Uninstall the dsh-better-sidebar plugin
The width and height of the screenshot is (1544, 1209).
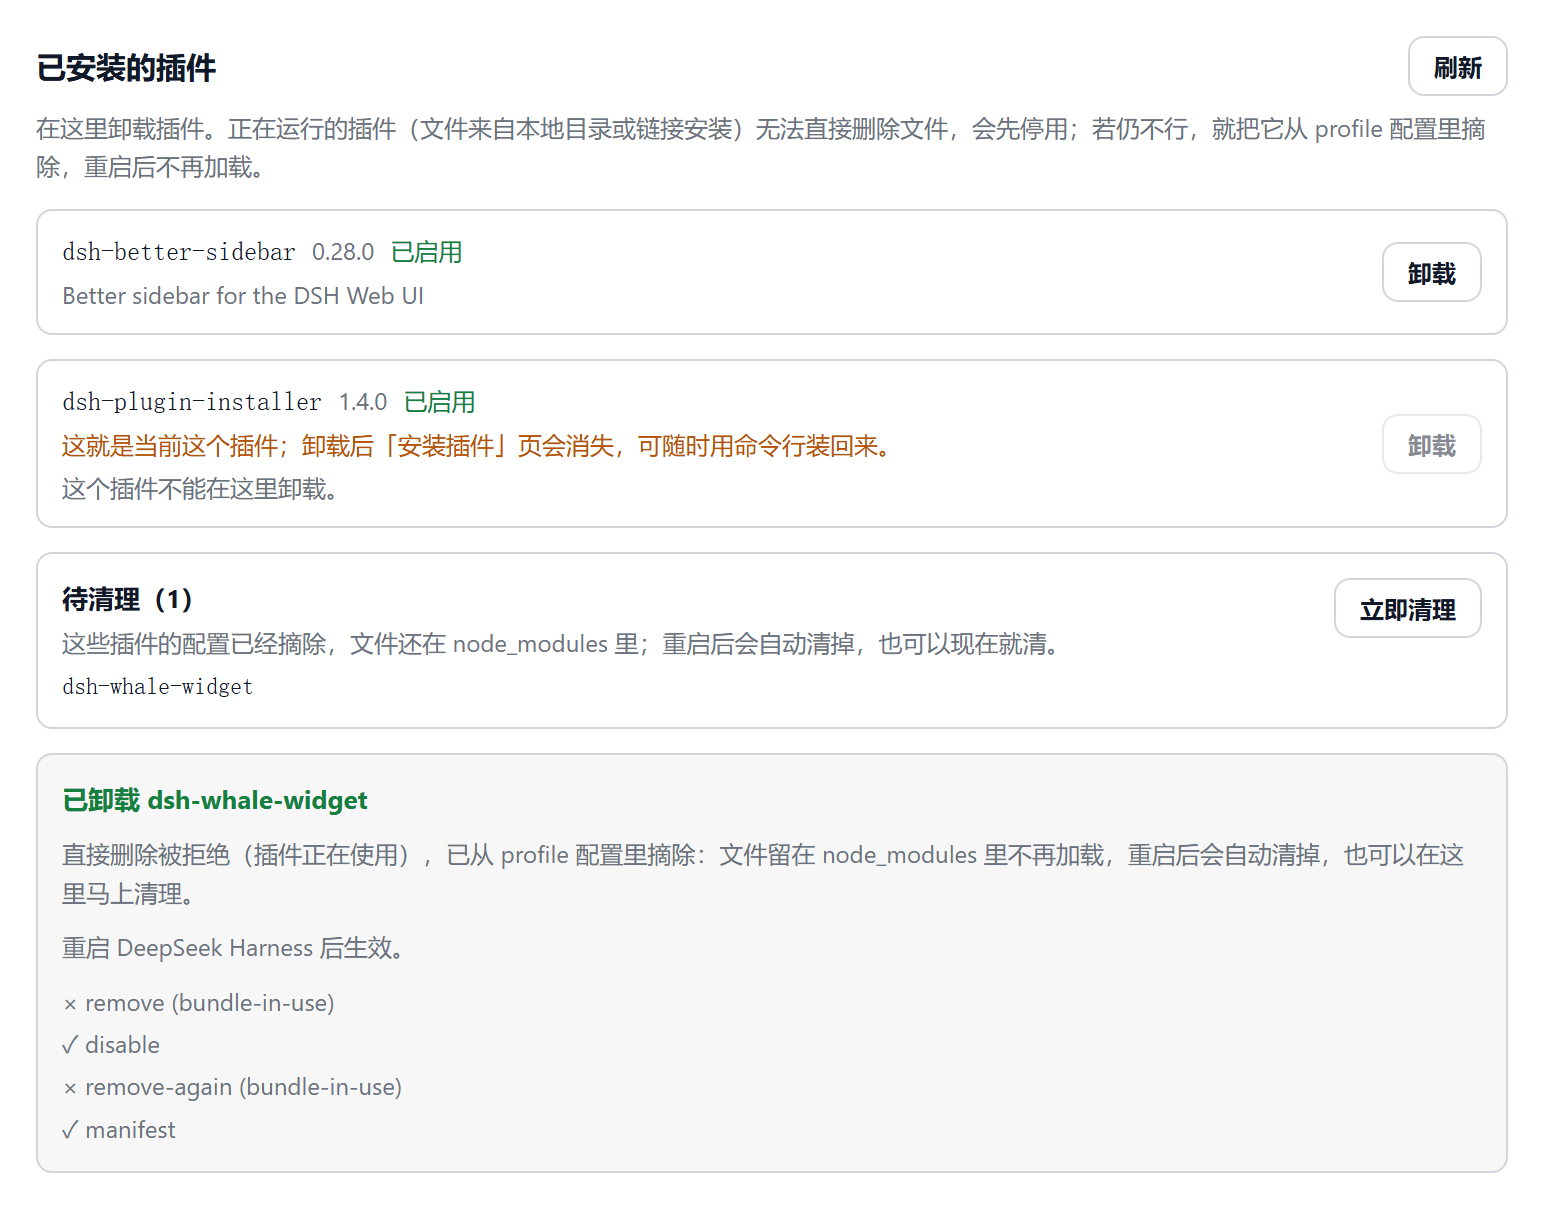point(1431,273)
